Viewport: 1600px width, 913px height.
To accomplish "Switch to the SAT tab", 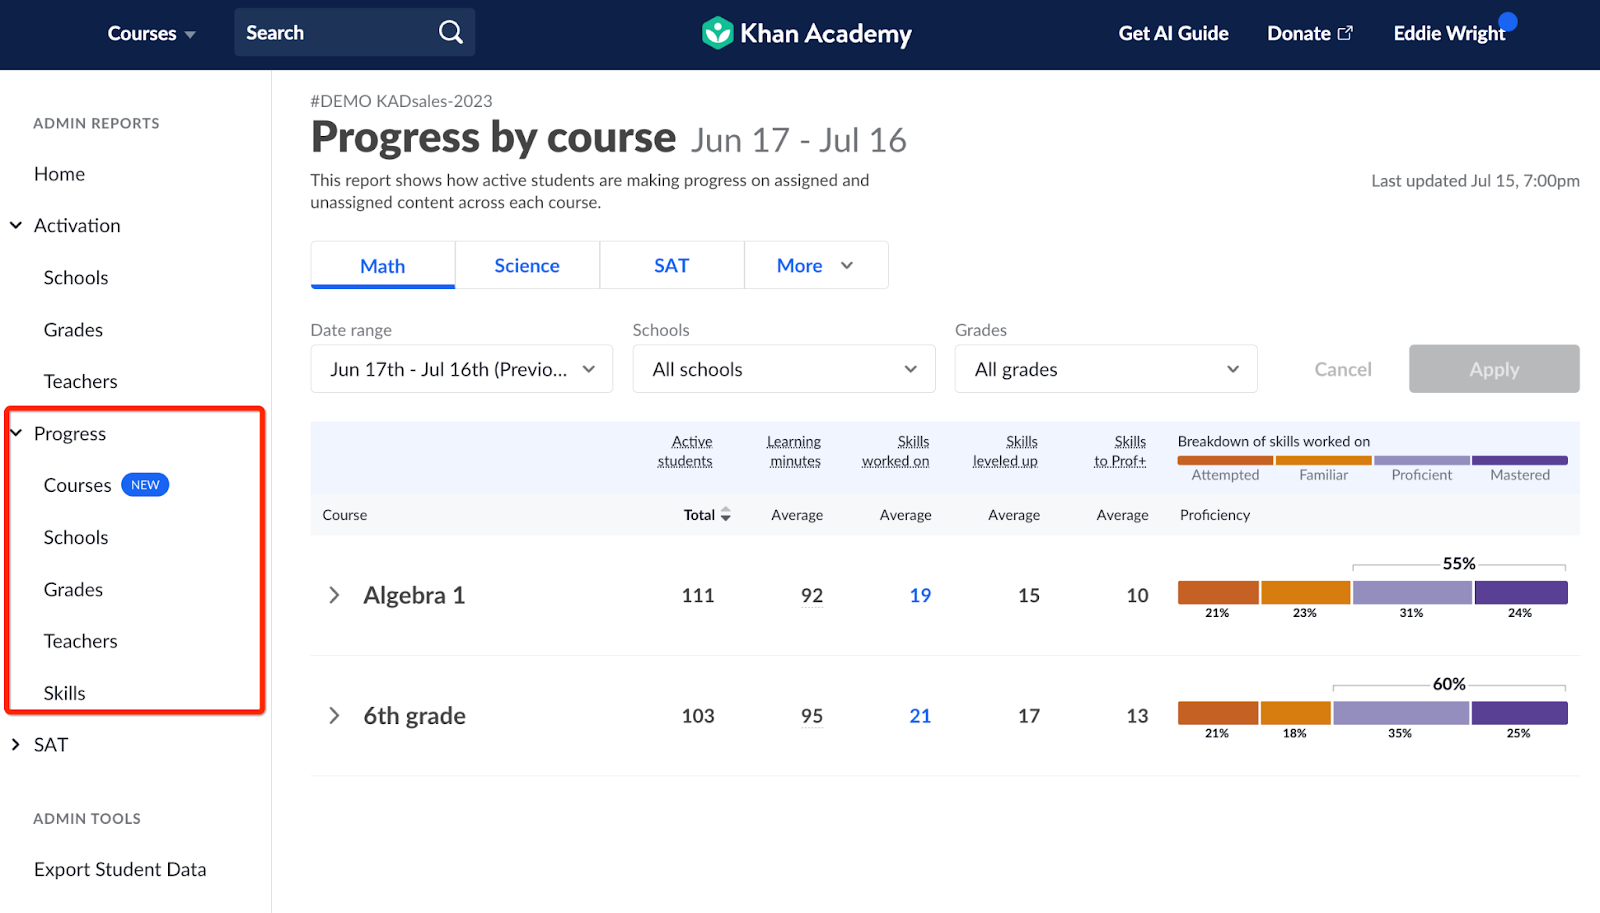I will point(672,265).
